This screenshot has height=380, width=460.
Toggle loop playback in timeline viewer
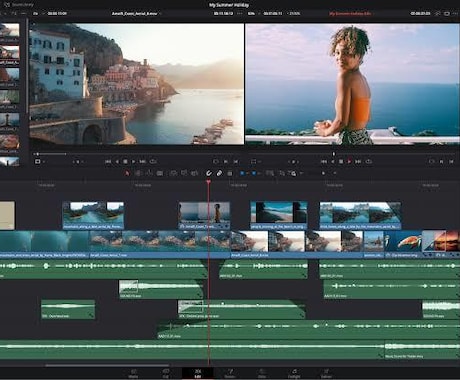[x=369, y=162]
